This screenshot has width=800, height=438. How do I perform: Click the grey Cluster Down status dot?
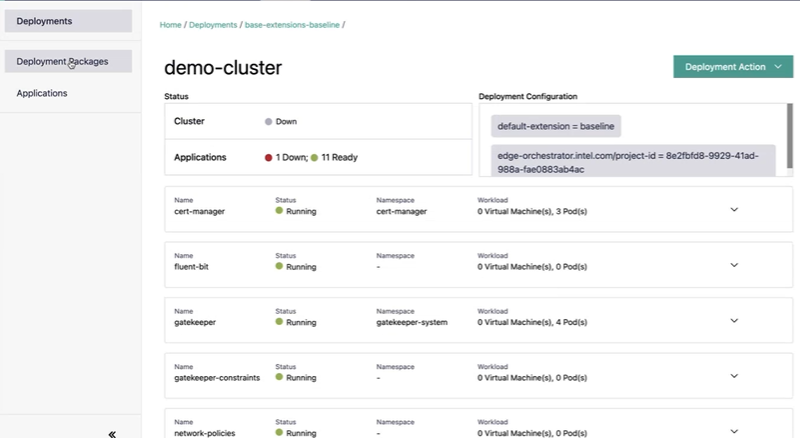269,121
